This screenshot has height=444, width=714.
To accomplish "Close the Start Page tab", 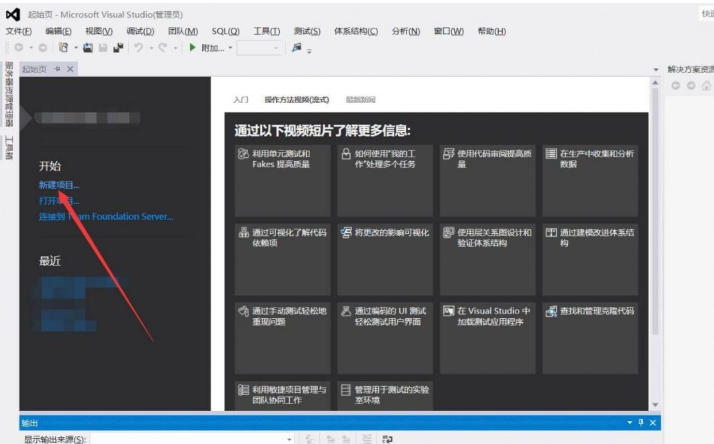I will [70, 68].
